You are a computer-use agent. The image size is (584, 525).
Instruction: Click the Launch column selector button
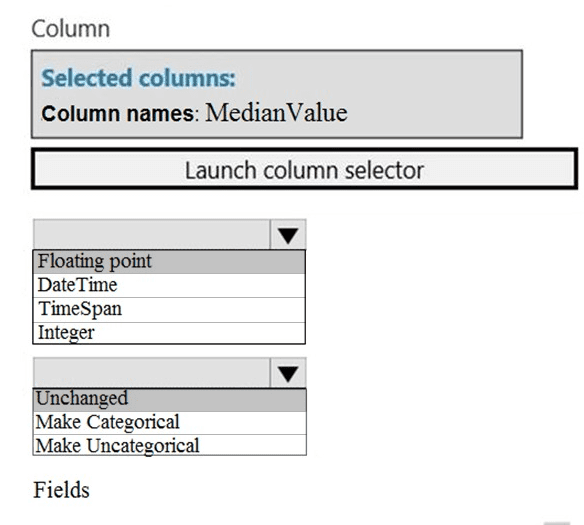click(x=305, y=169)
